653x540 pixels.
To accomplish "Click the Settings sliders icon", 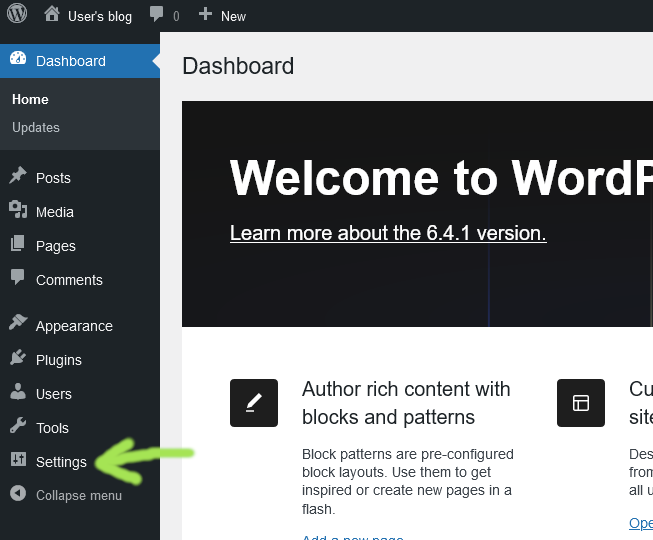I will click(x=18, y=459).
